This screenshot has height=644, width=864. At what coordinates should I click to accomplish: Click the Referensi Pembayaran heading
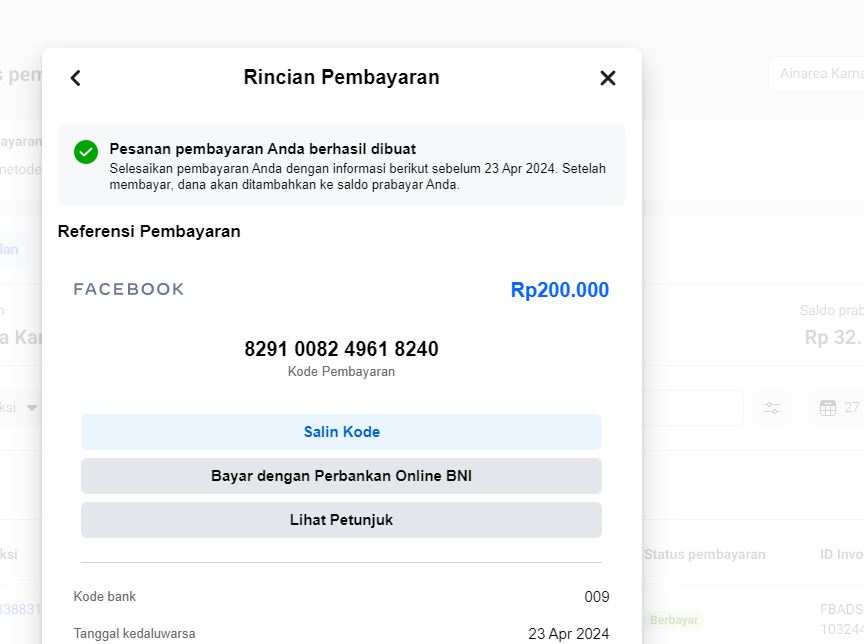pyautogui.click(x=149, y=232)
